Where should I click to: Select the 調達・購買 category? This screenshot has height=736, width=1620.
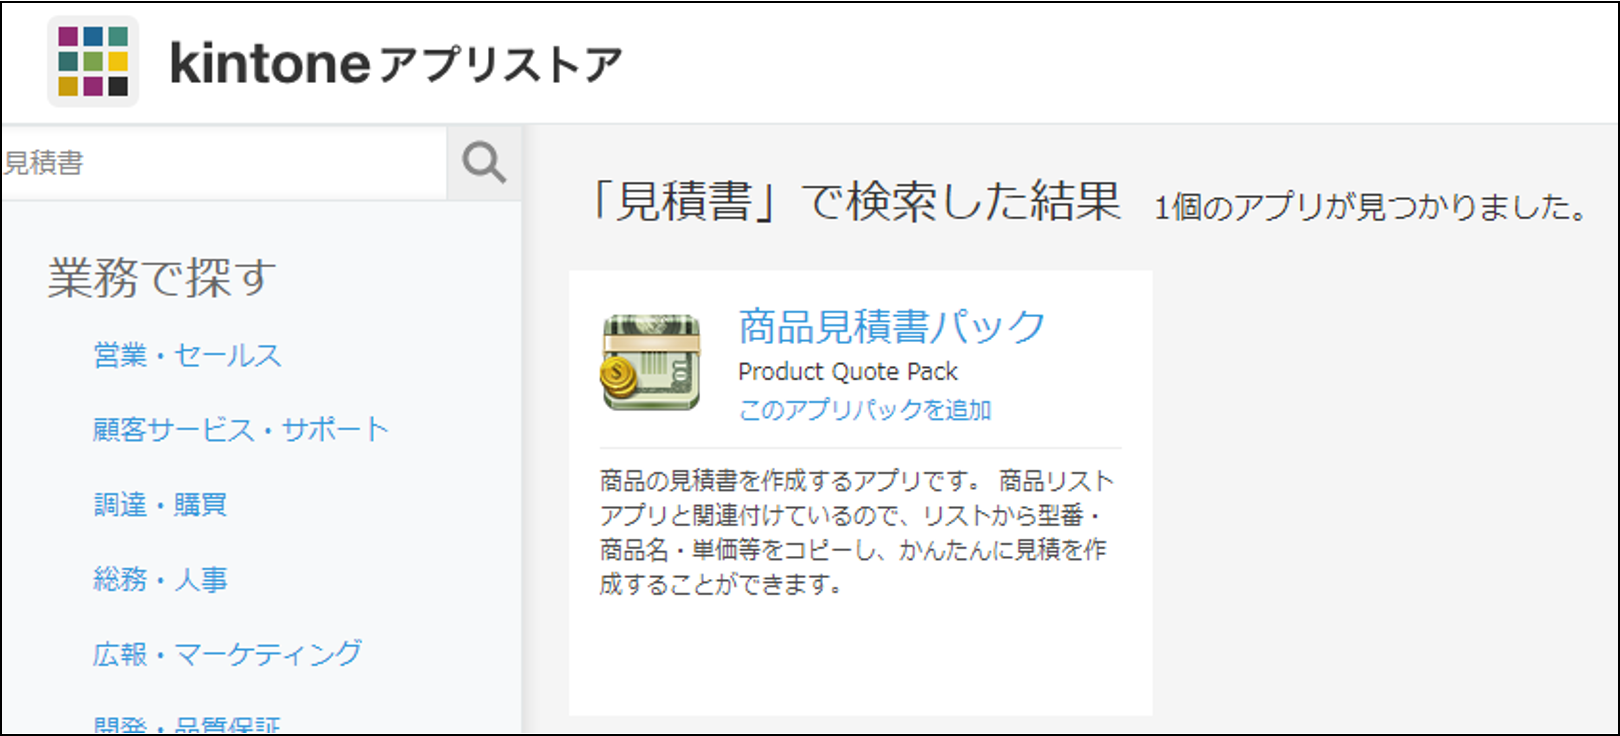pyautogui.click(x=160, y=504)
